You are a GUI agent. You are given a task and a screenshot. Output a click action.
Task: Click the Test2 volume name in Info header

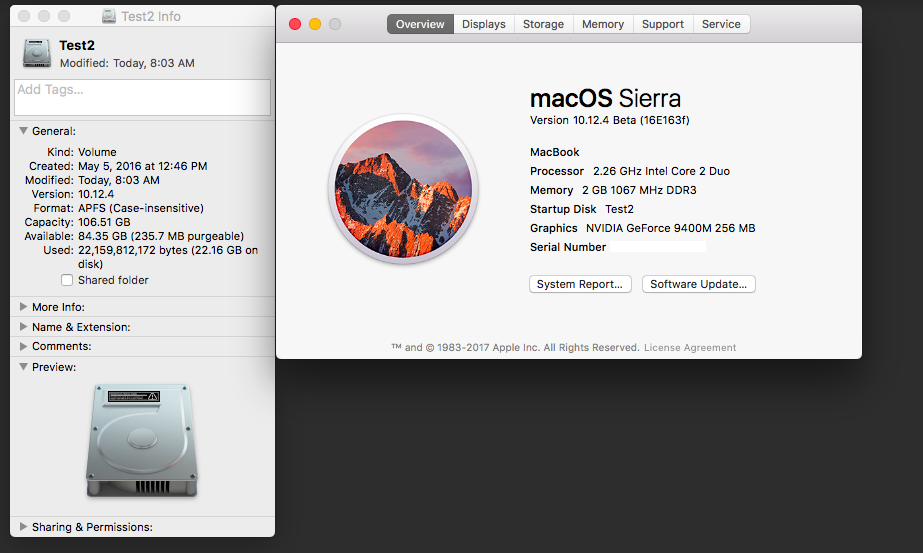click(77, 45)
